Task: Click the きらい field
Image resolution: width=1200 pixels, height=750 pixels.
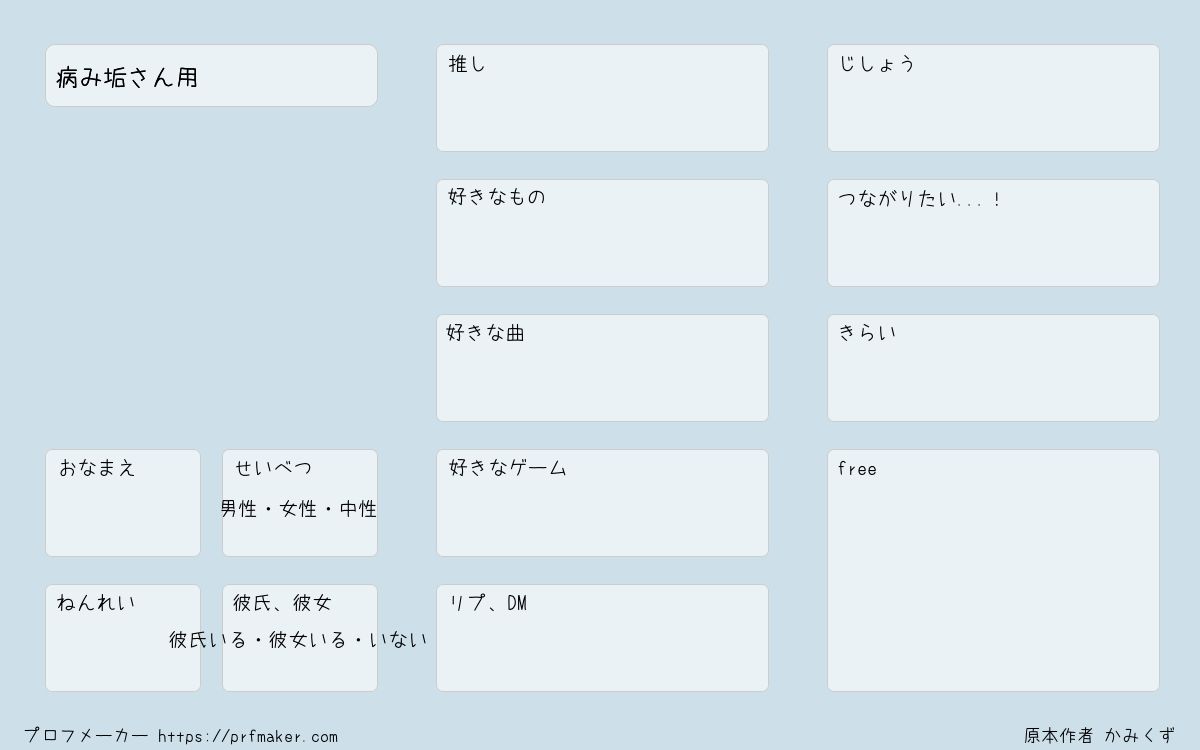Action: (x=993, y=368)
